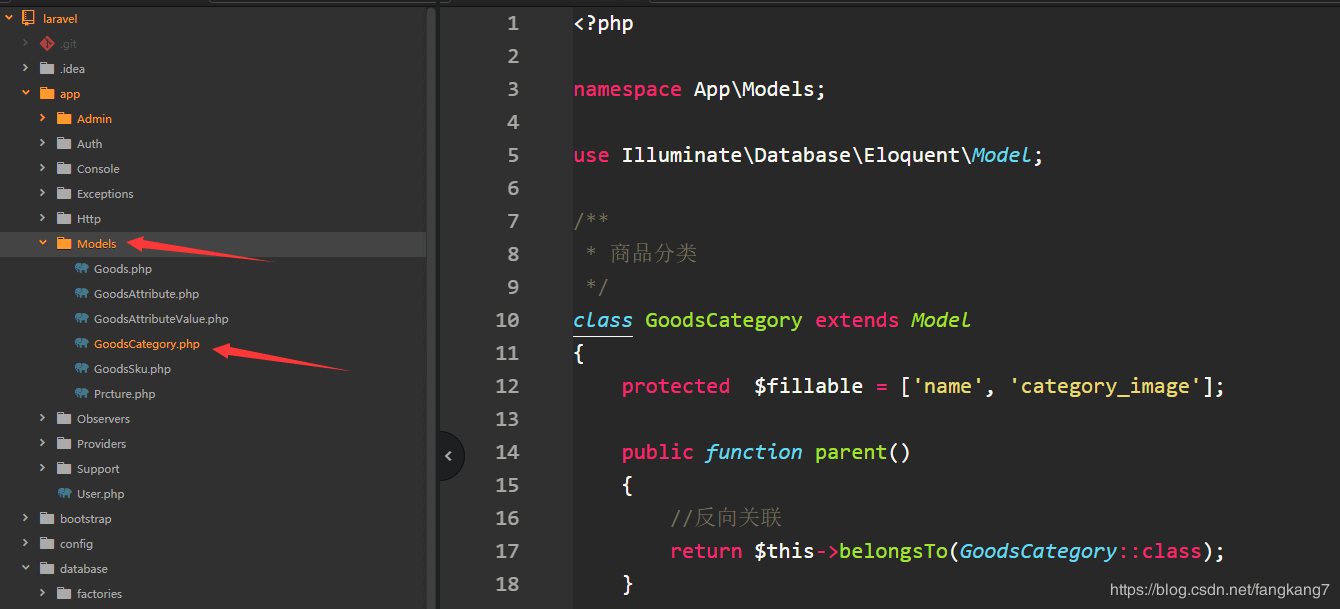Viewport: 1340px width, 609px height.
Task: Click the orange Models folder icon
Action: click(x=64, y=243)
